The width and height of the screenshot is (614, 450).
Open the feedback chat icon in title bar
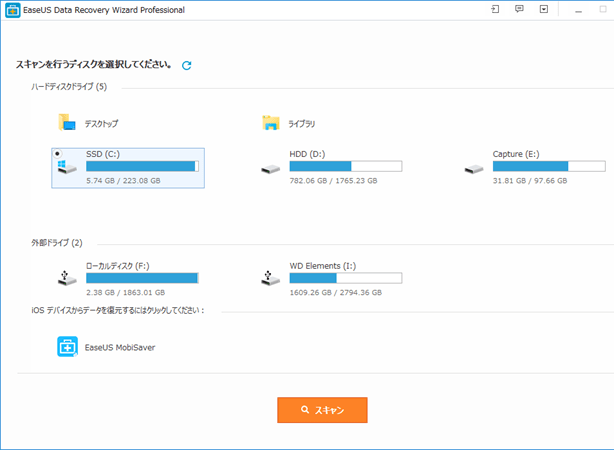(519, 9)
